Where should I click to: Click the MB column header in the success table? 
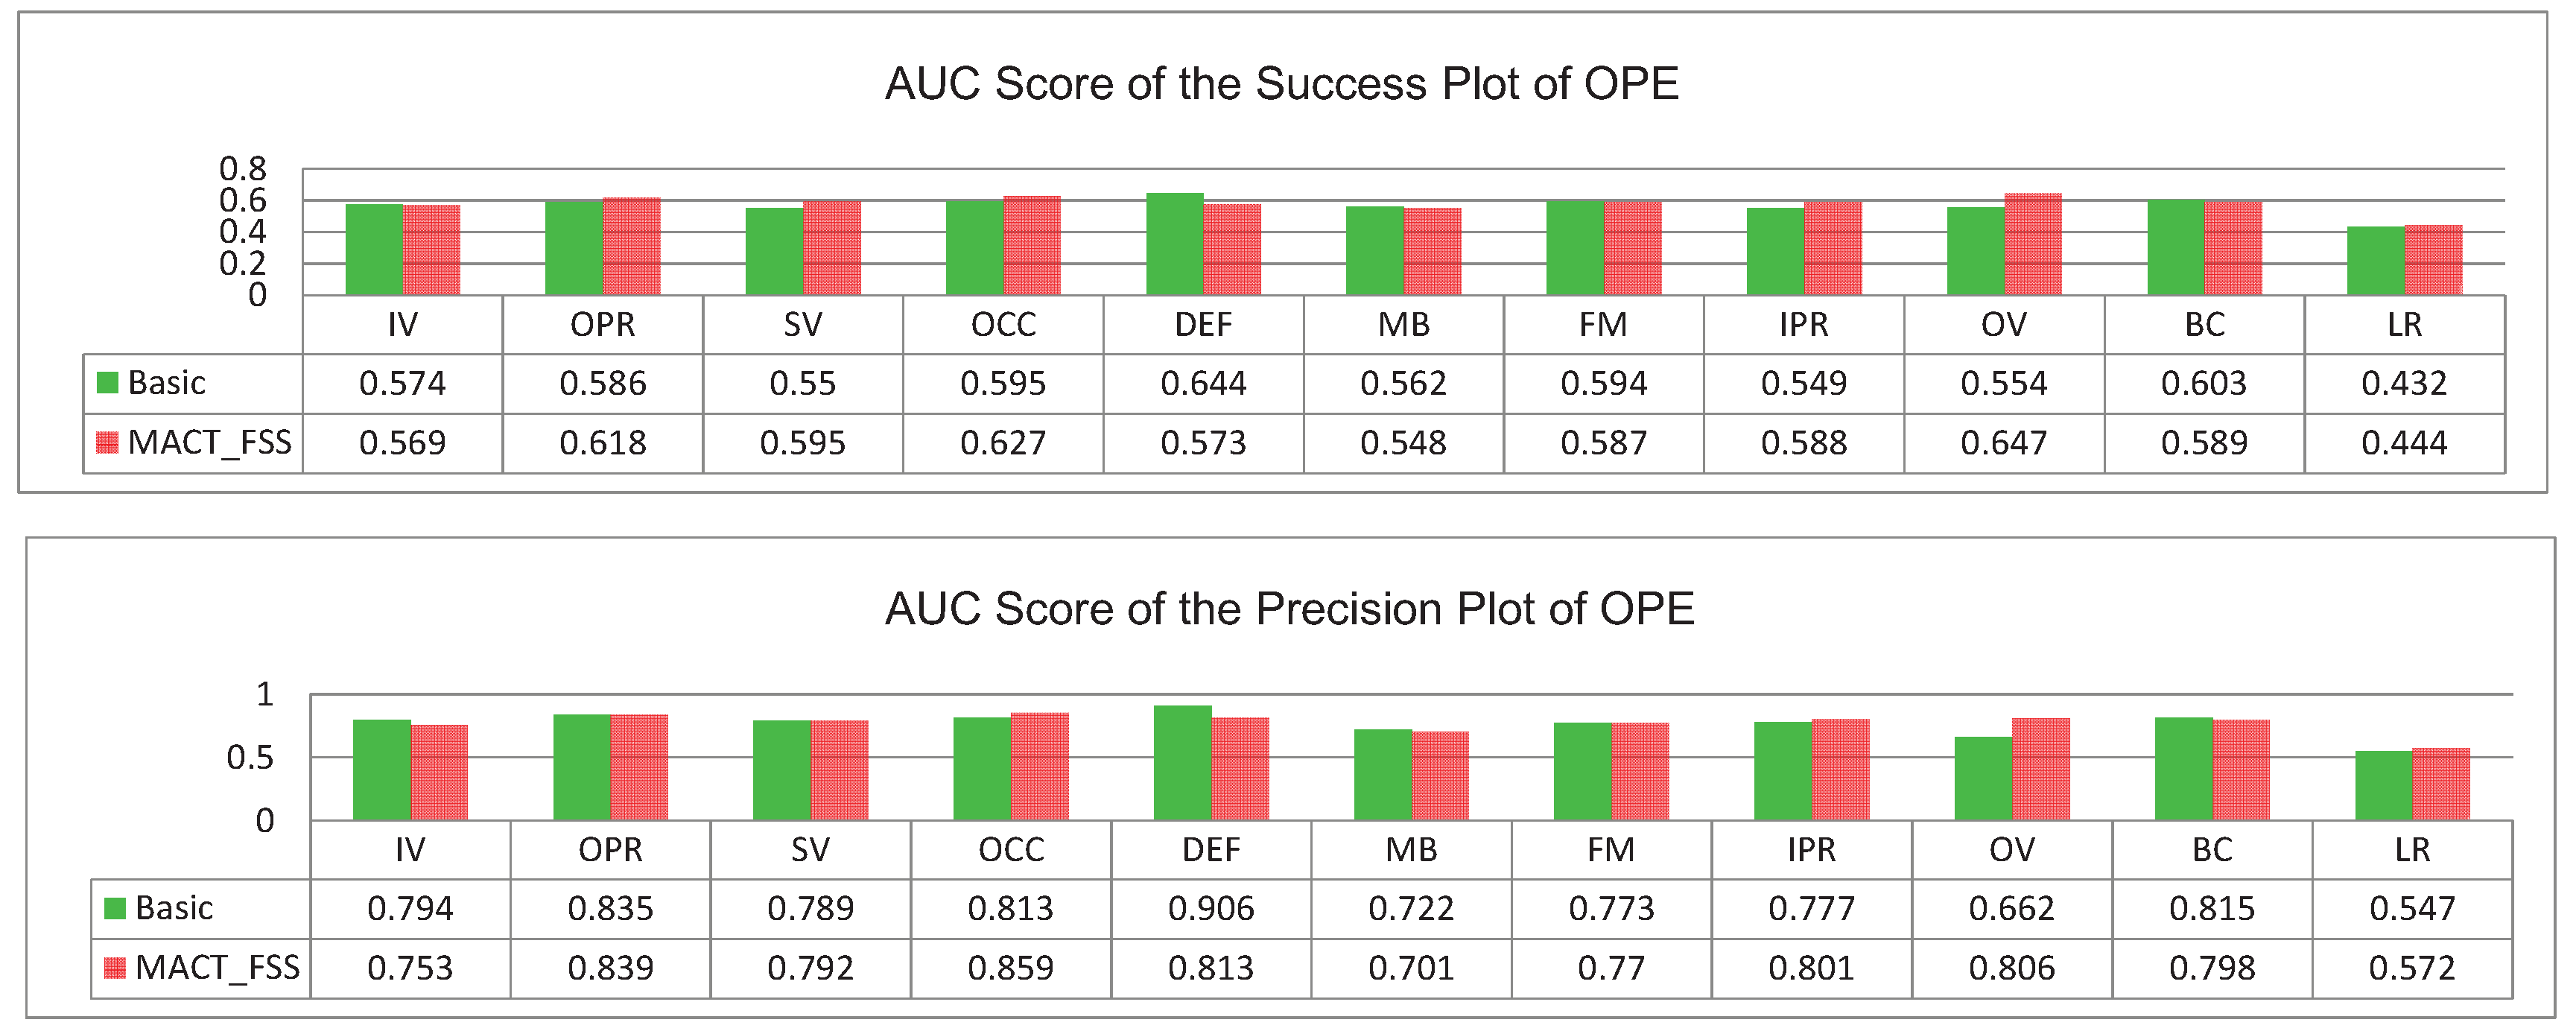(1404, 325)
